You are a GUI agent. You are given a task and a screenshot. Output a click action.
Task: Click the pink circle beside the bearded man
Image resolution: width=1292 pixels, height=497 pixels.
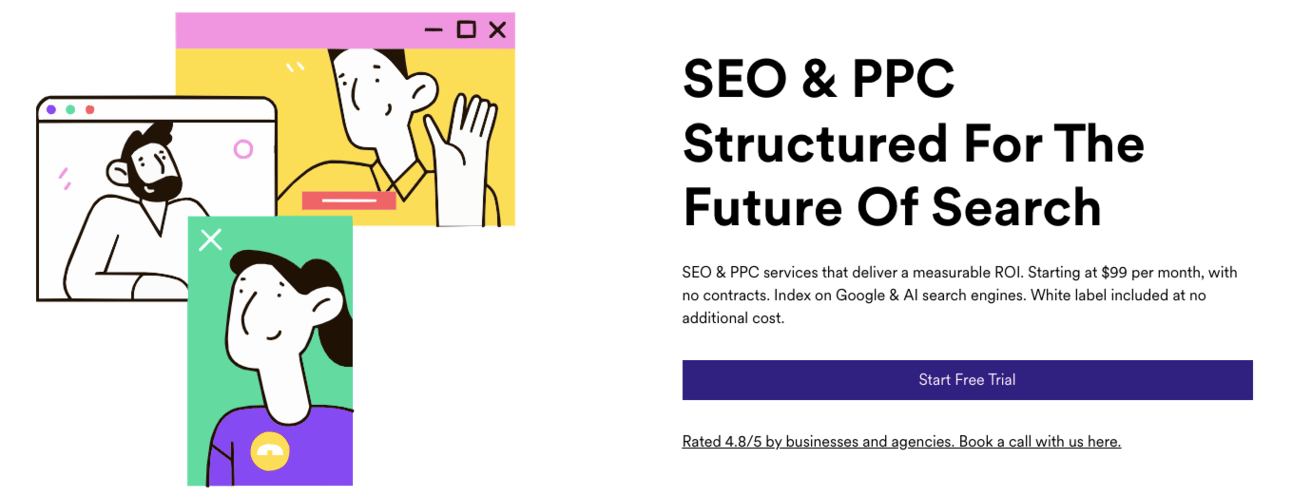pos(243,149)
